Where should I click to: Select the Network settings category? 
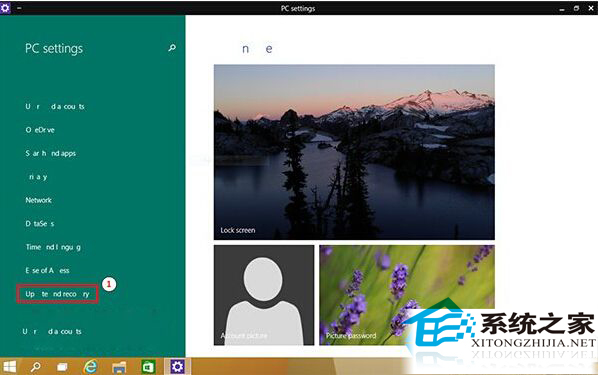39,200
